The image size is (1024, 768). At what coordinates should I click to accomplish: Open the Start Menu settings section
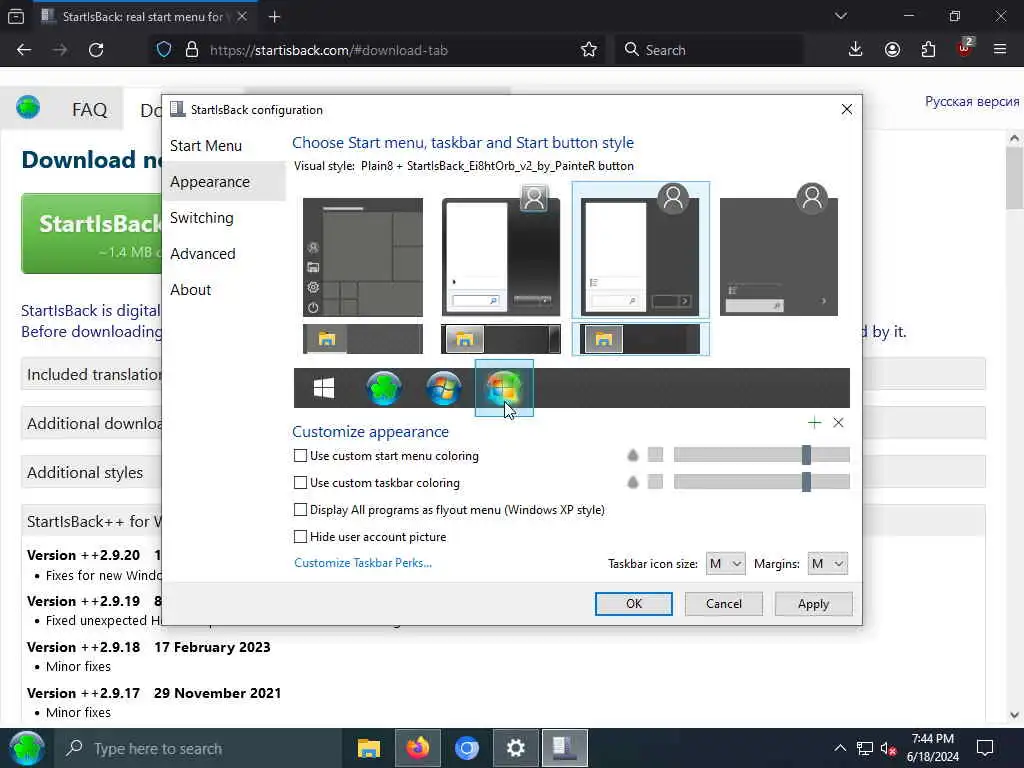206,146
